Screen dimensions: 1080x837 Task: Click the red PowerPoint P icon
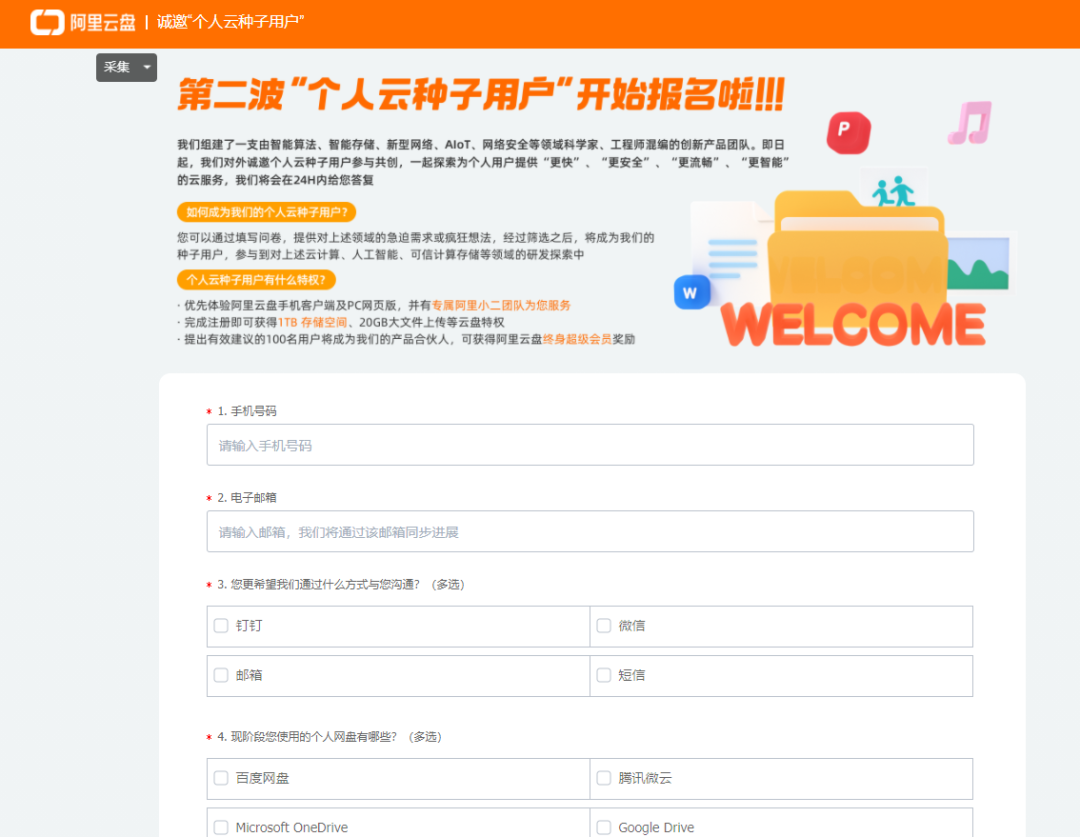pyautogui.click(x=848, y=132)
